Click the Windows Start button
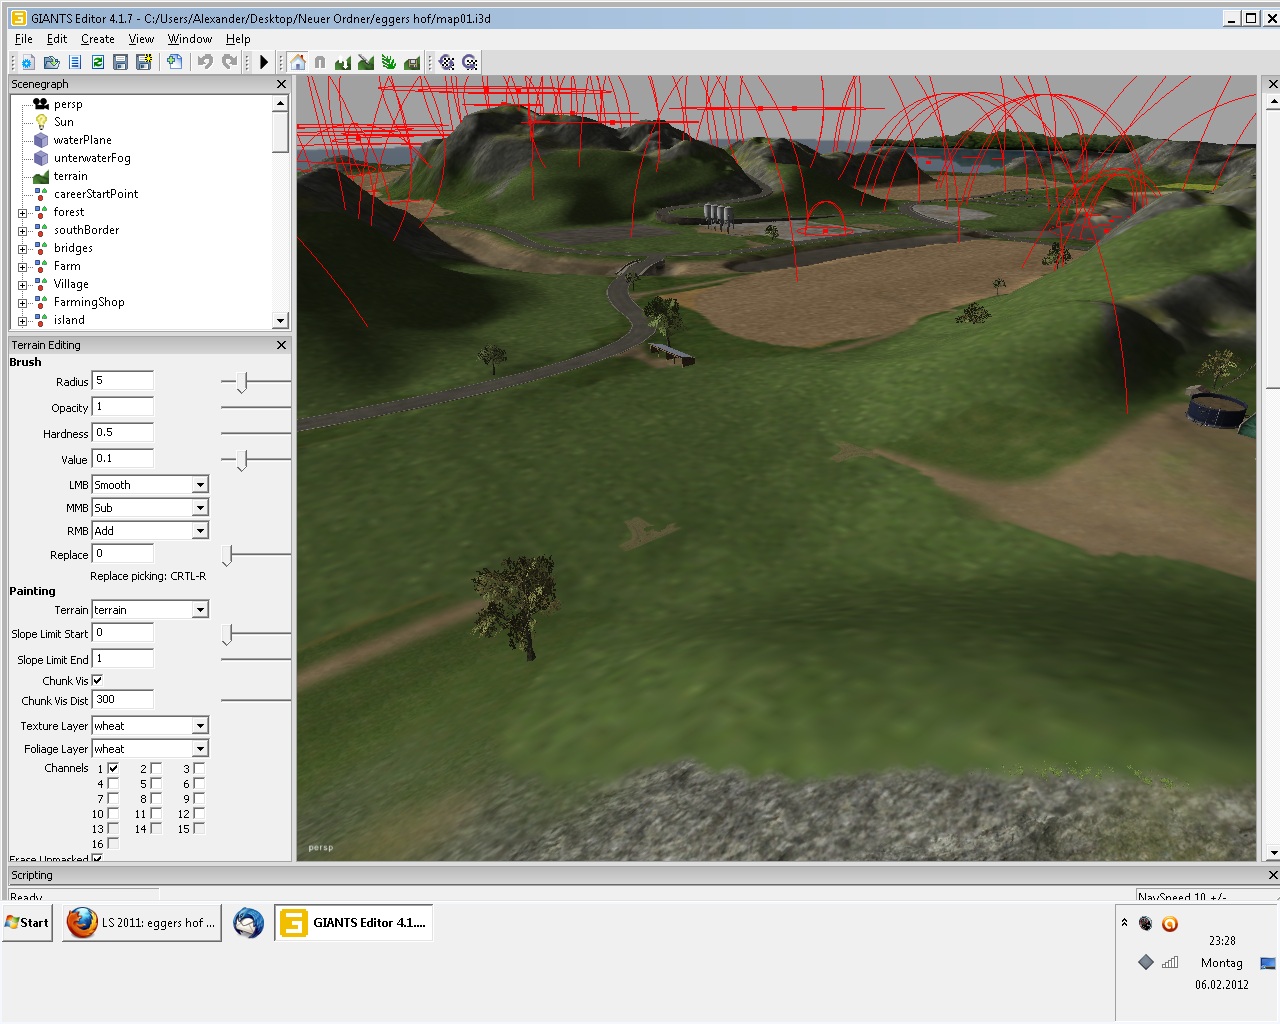 [27, 923]
